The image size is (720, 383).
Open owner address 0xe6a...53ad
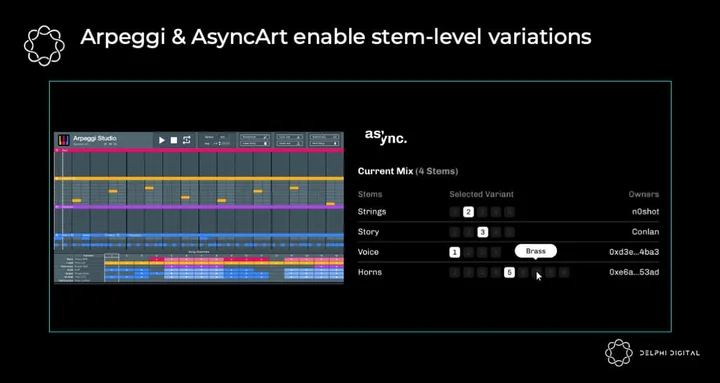(x=634, y=272)
